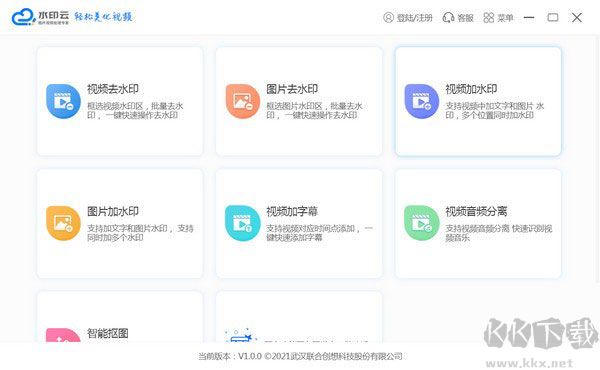Open the 智能抠图 title
The image size is (600, 370).
[x=108, y=333]
